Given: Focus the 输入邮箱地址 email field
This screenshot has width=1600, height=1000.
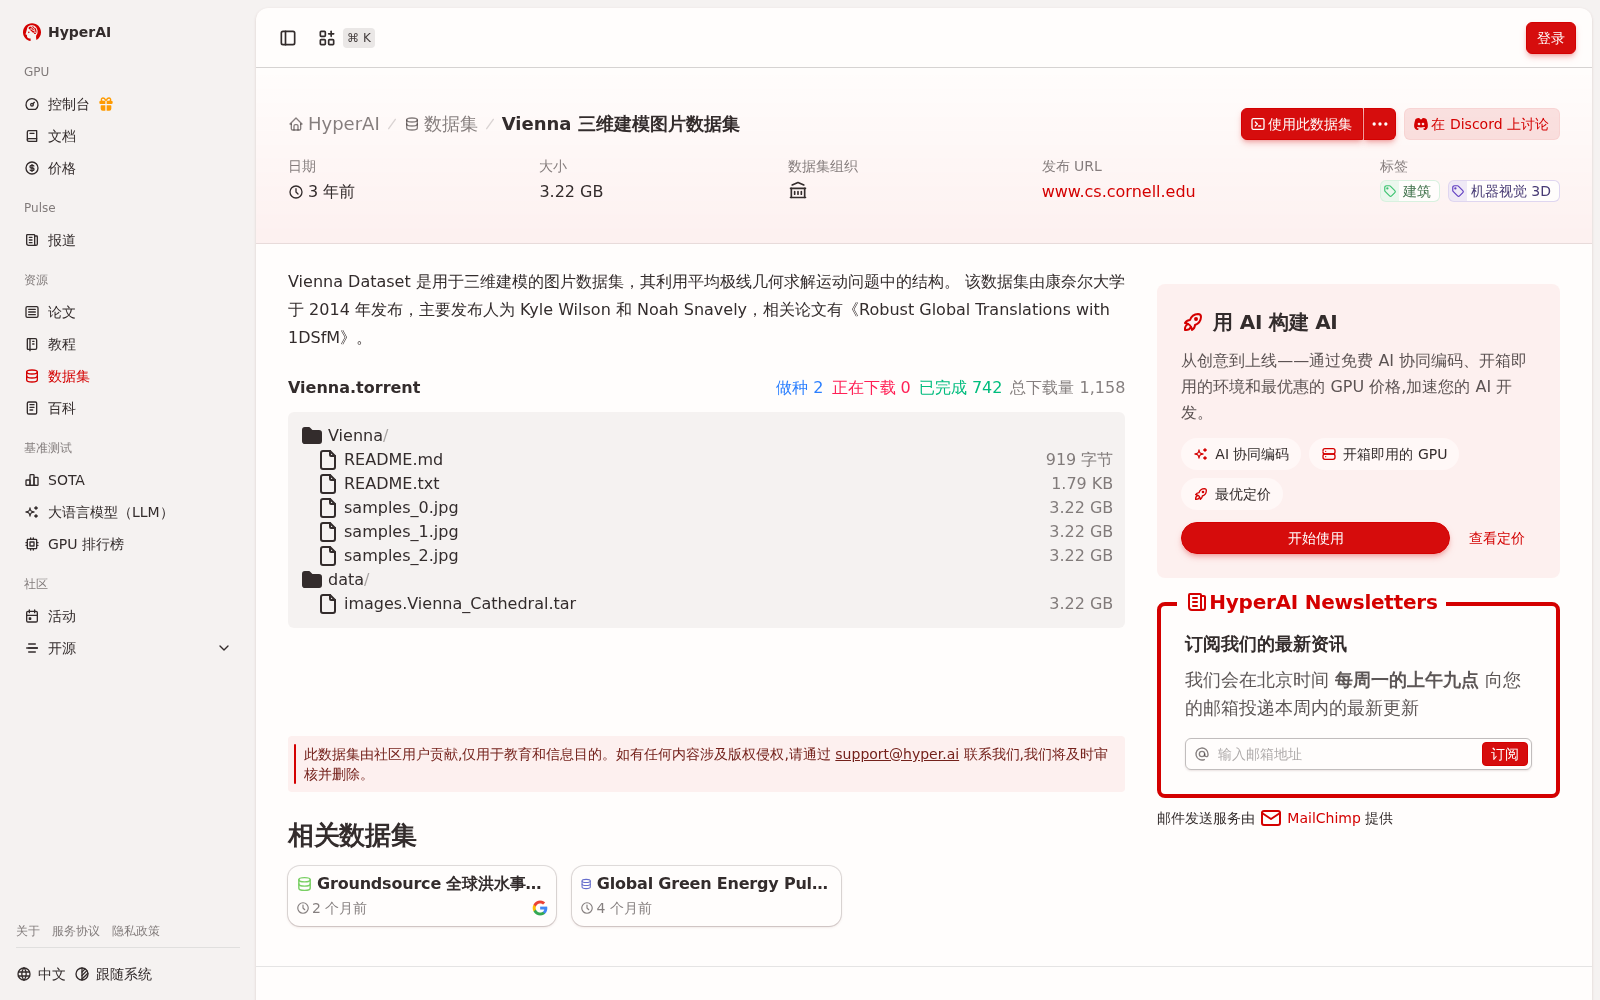Looking at the screenshot, I should pos(1344,754).
